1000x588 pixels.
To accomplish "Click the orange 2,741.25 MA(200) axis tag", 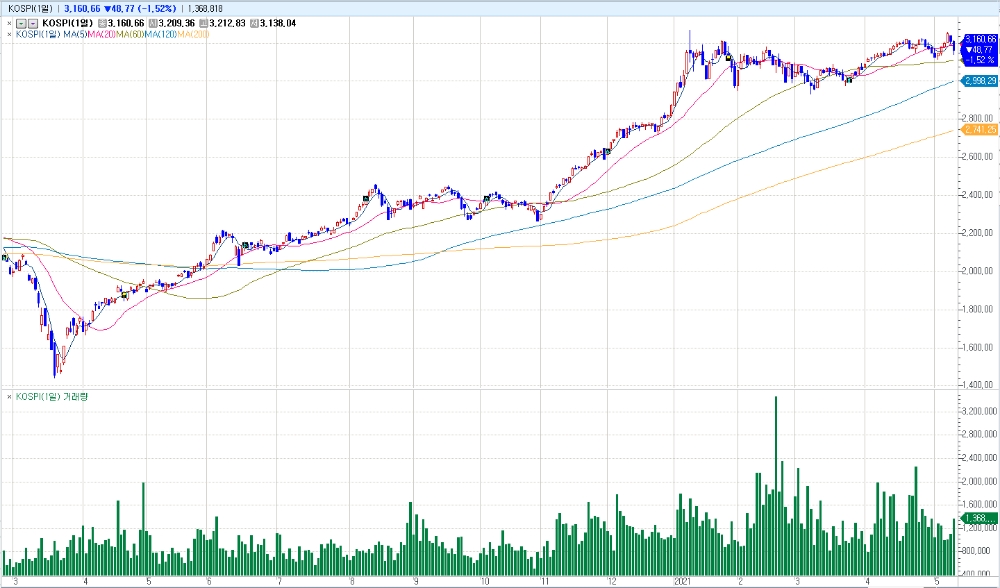I will click(x=978, y=130).
